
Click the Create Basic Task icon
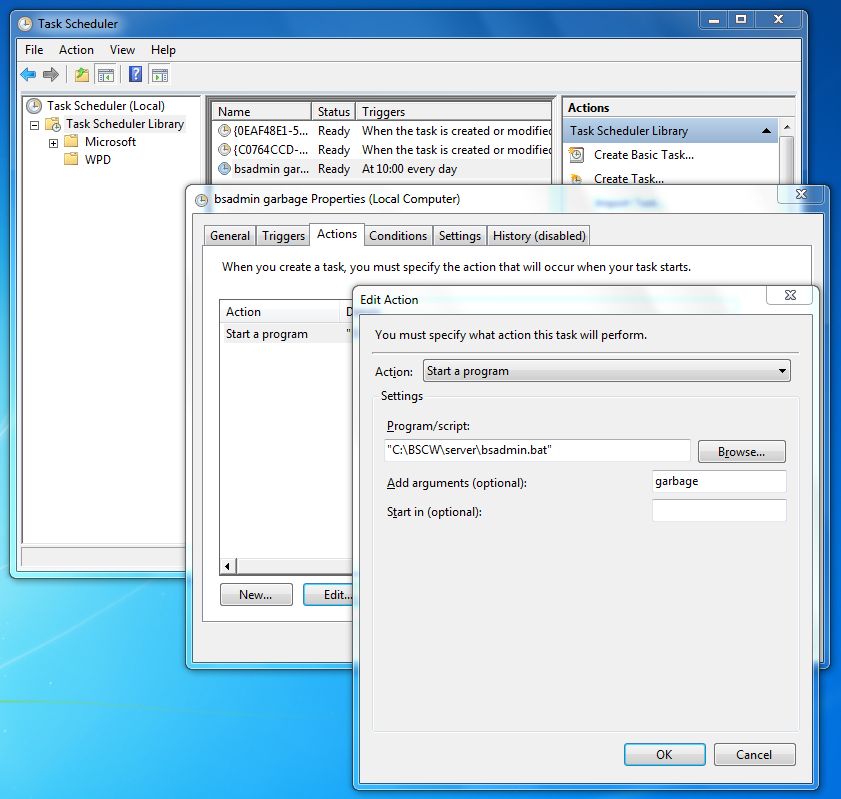[577, 155]
